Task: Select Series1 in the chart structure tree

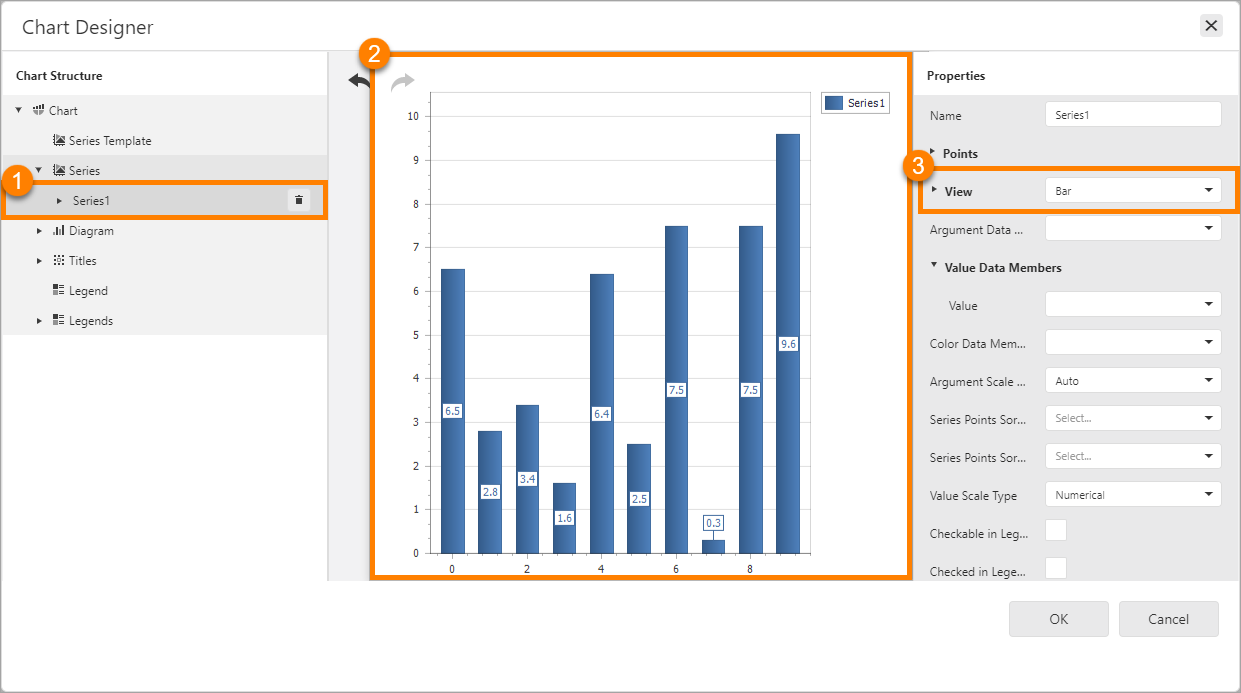Action: pos(92,201)
